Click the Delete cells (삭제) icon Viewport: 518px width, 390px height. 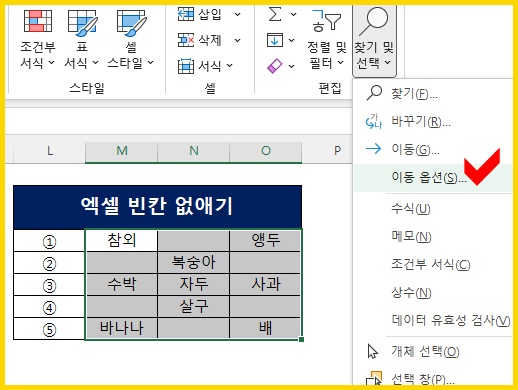coord(186,40)
